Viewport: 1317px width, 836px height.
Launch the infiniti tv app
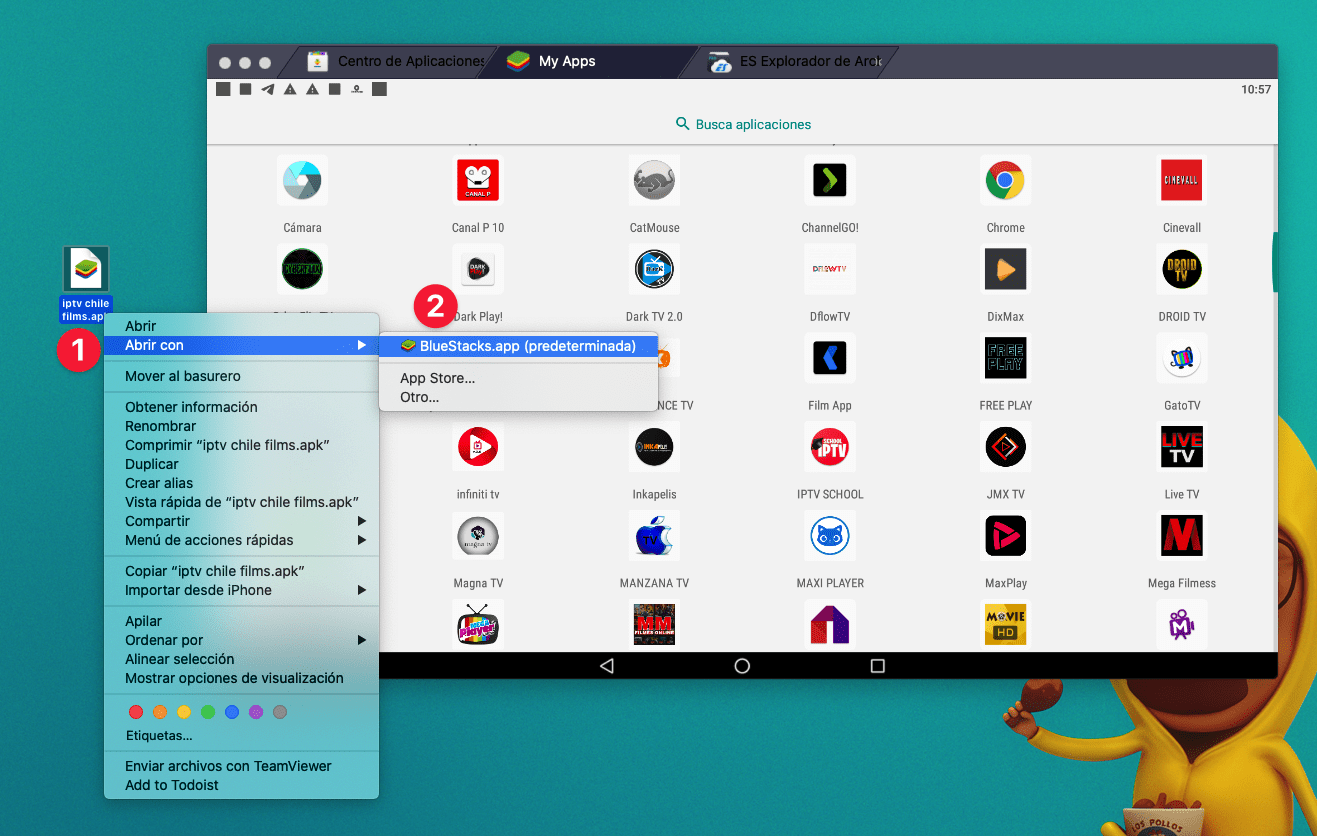[478, 447]
